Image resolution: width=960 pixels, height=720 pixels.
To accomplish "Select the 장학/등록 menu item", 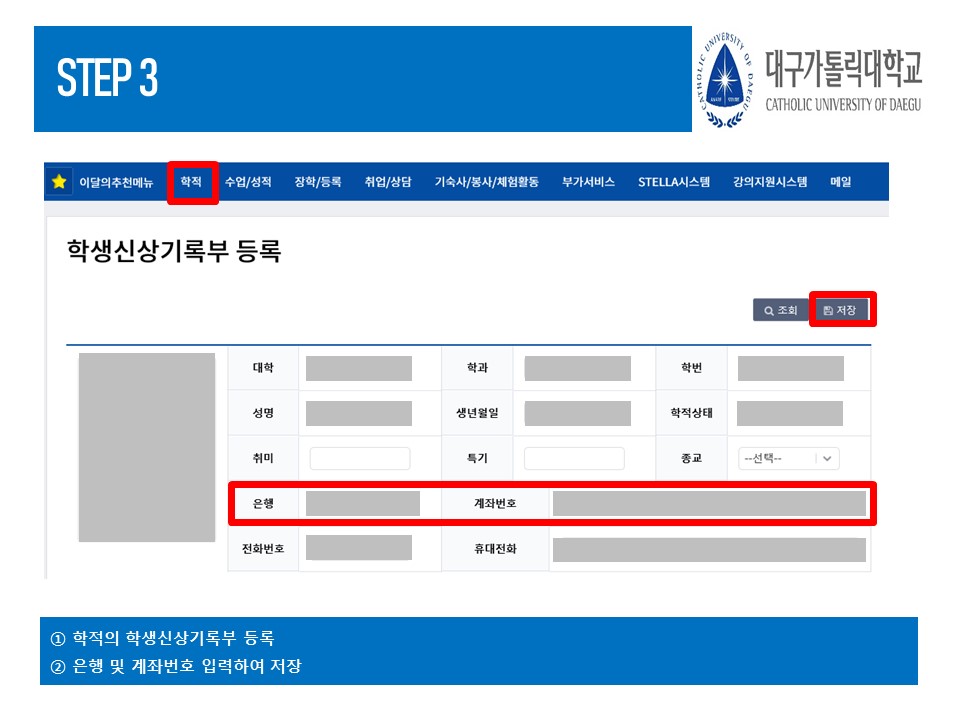I will (x=318, y=182).
